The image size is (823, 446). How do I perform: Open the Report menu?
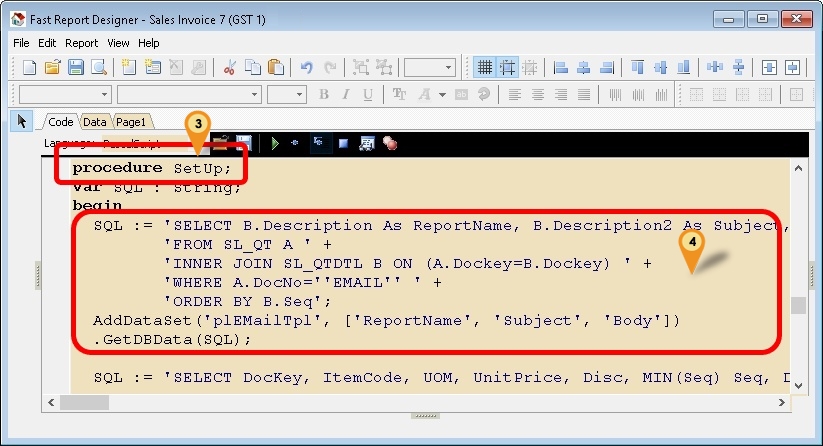tap(82, 43)
